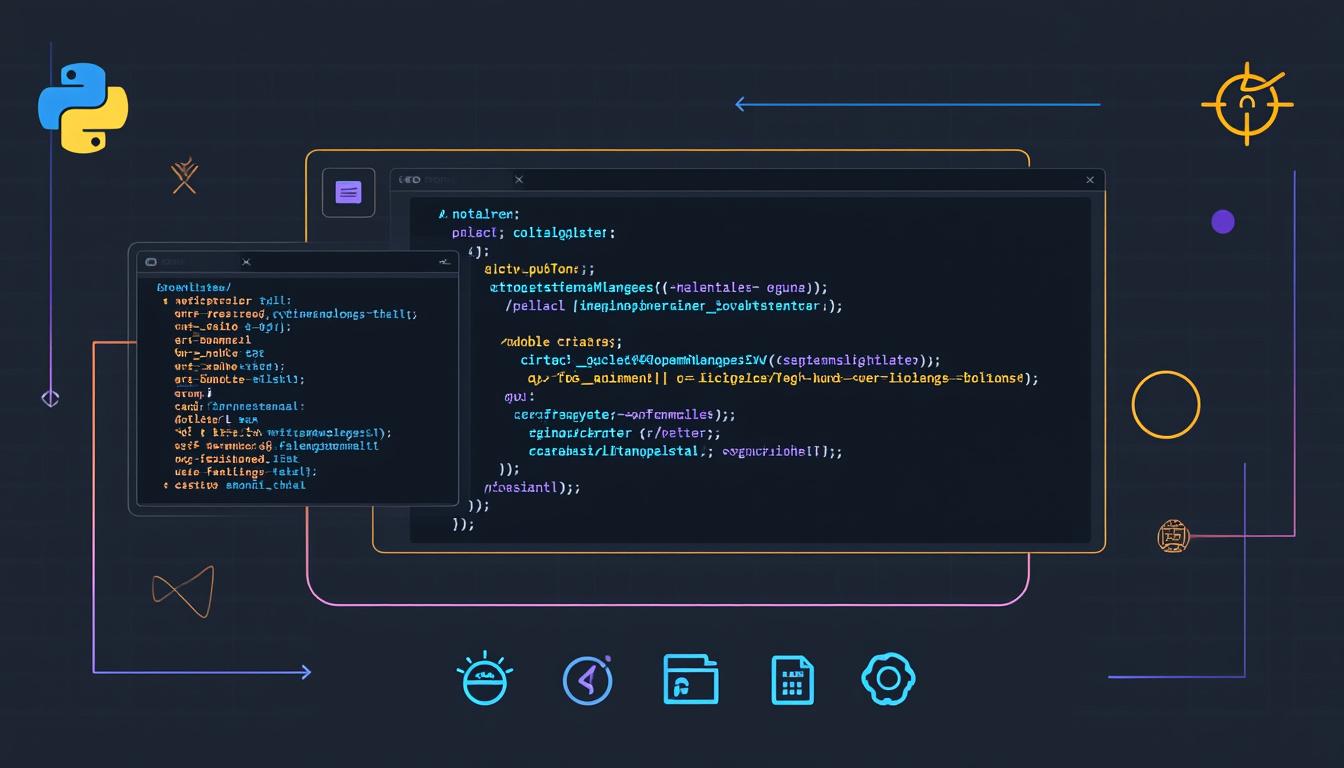The height and width of the screenshot is (768, 1344).
Task: Open the gear settings icon at the bottom
Action: (888, 678)
